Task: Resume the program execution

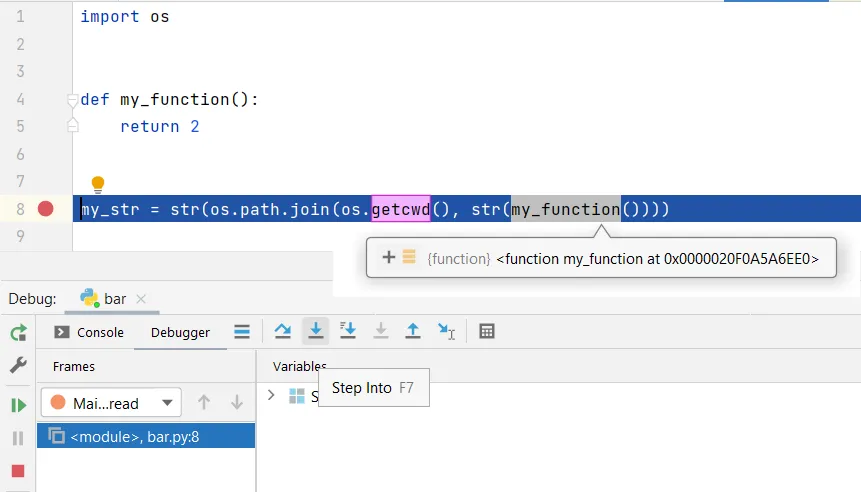Action: (18, 405)
